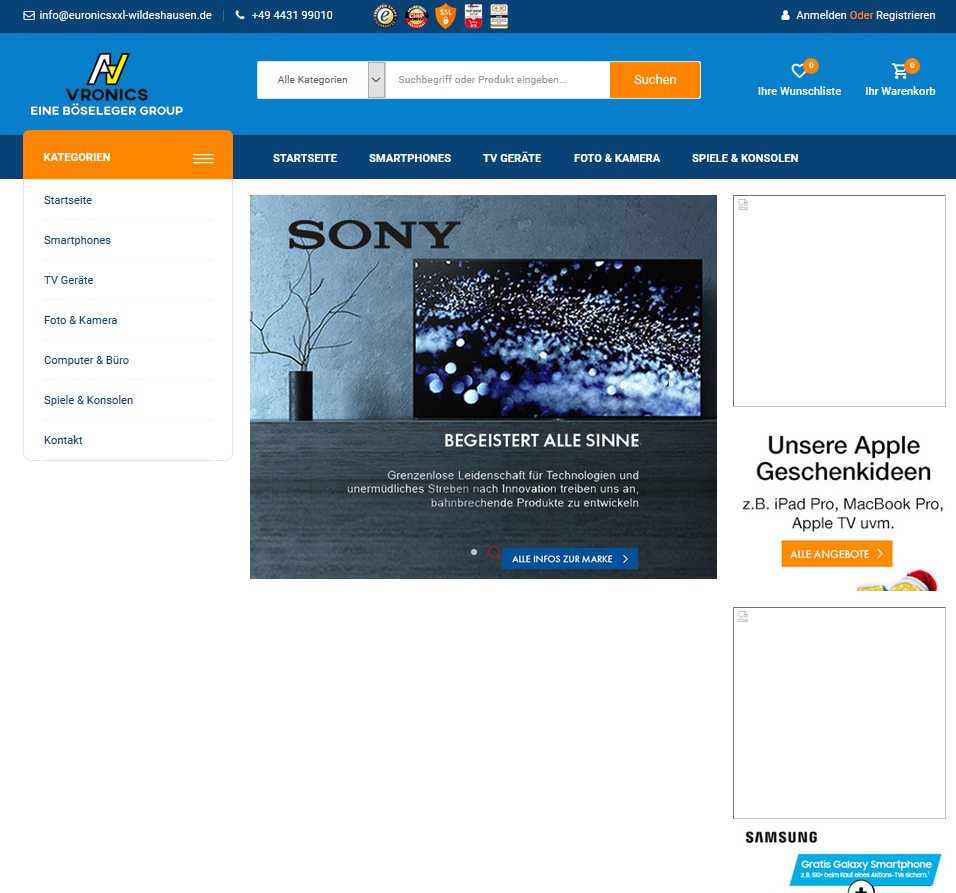Viewport: 956px width, 893px height.
Task: Collapse the Kategorien sidebar header
Action: 128,155
